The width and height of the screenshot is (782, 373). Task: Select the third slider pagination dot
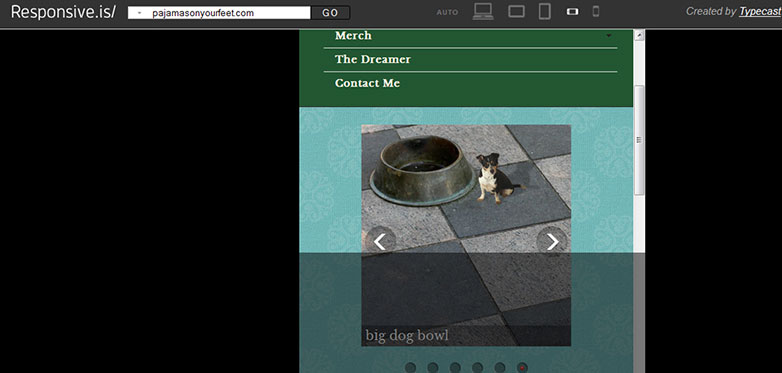click(455, 368)
